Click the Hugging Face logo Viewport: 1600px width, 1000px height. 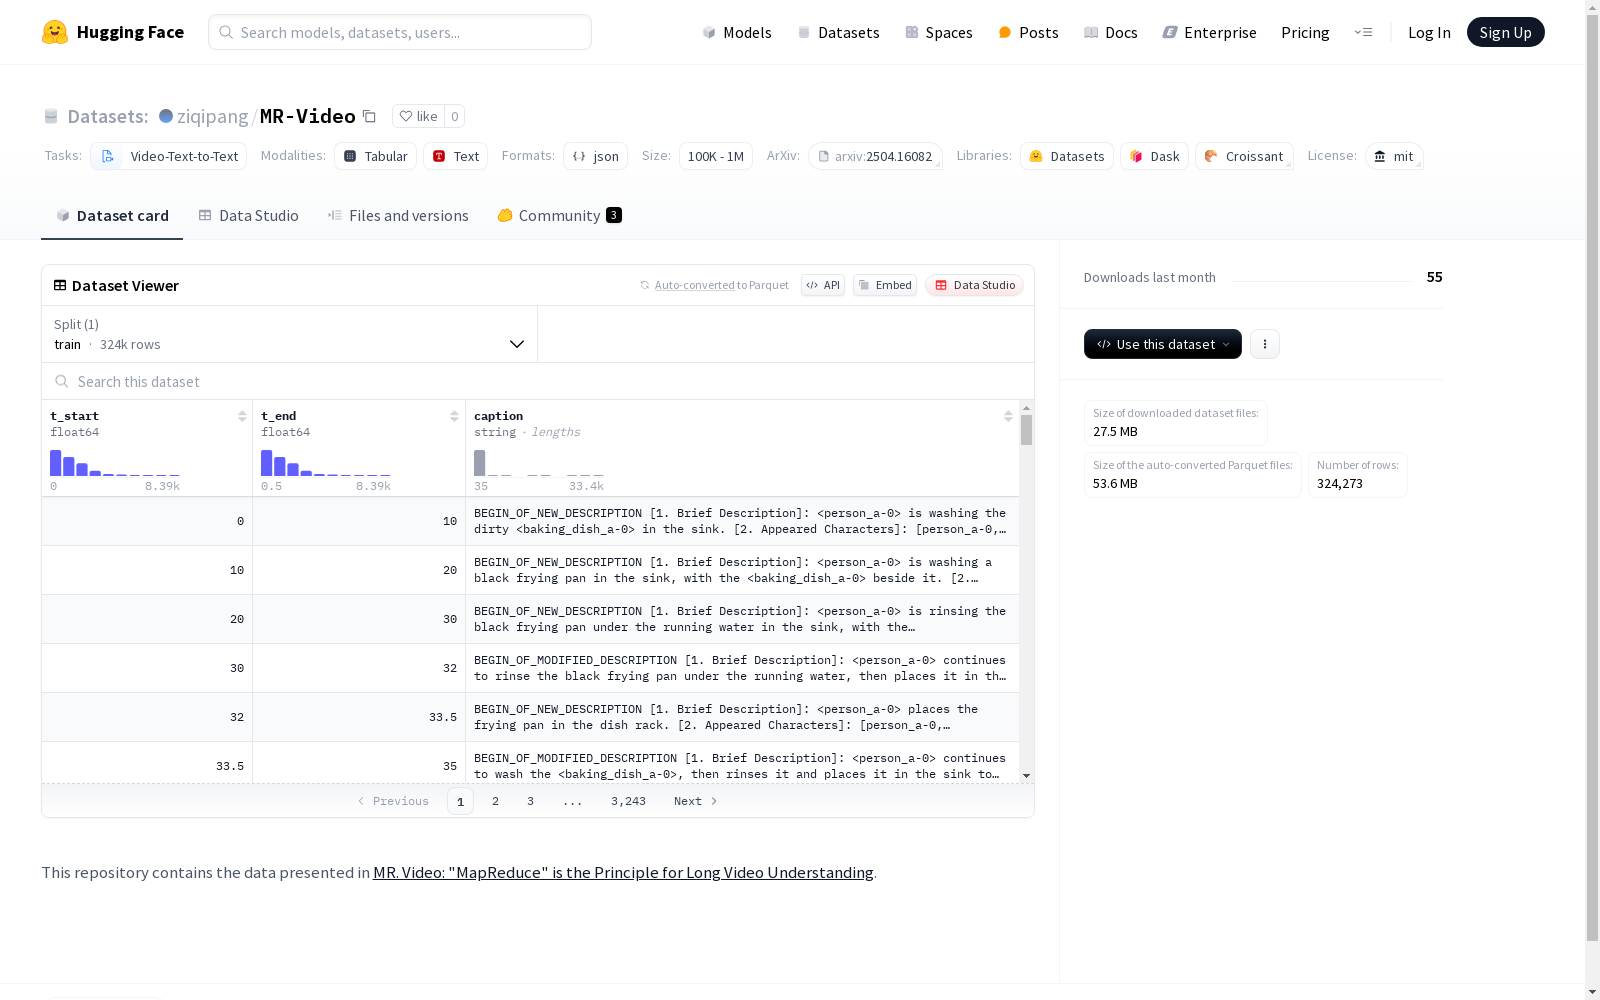(113, 32)
